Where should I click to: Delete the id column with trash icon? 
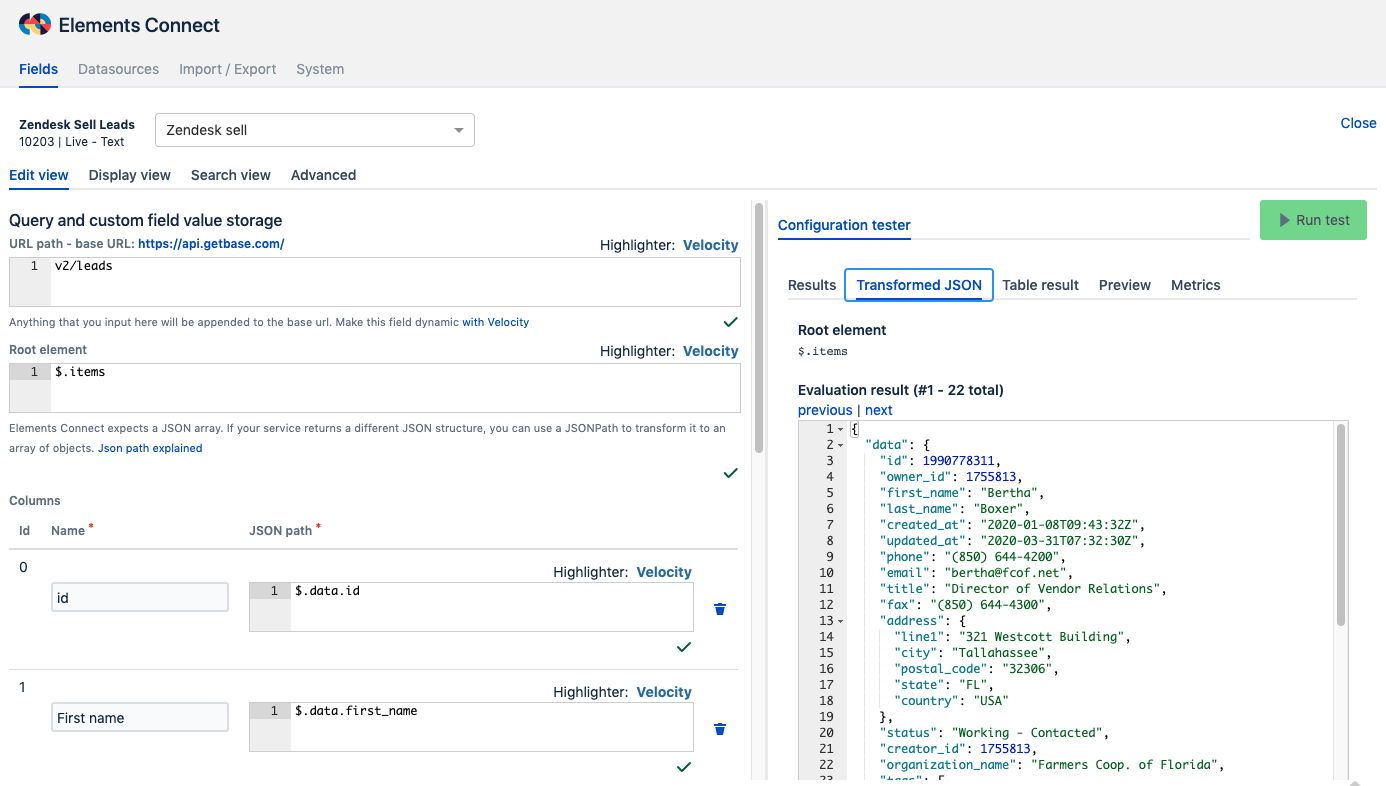coord(719,609)
